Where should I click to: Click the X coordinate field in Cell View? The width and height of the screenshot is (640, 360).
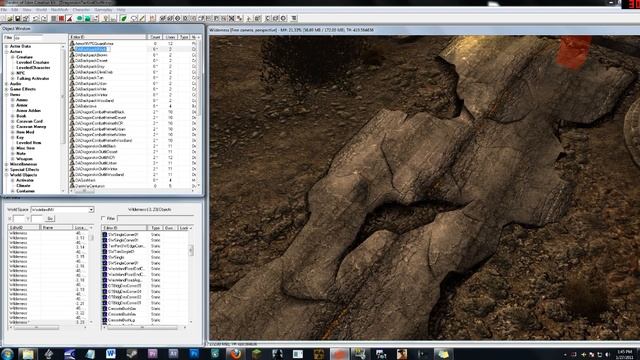19,219
